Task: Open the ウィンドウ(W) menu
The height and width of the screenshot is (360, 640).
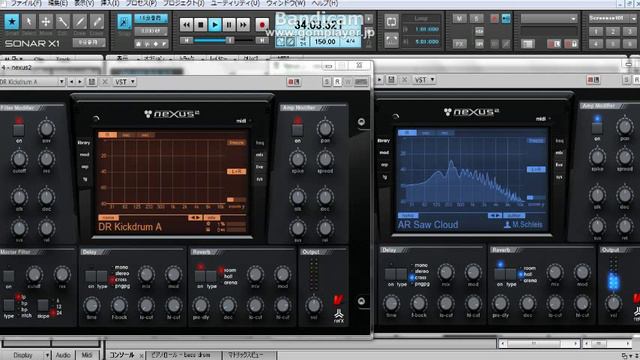Action: tap(285, 3)
